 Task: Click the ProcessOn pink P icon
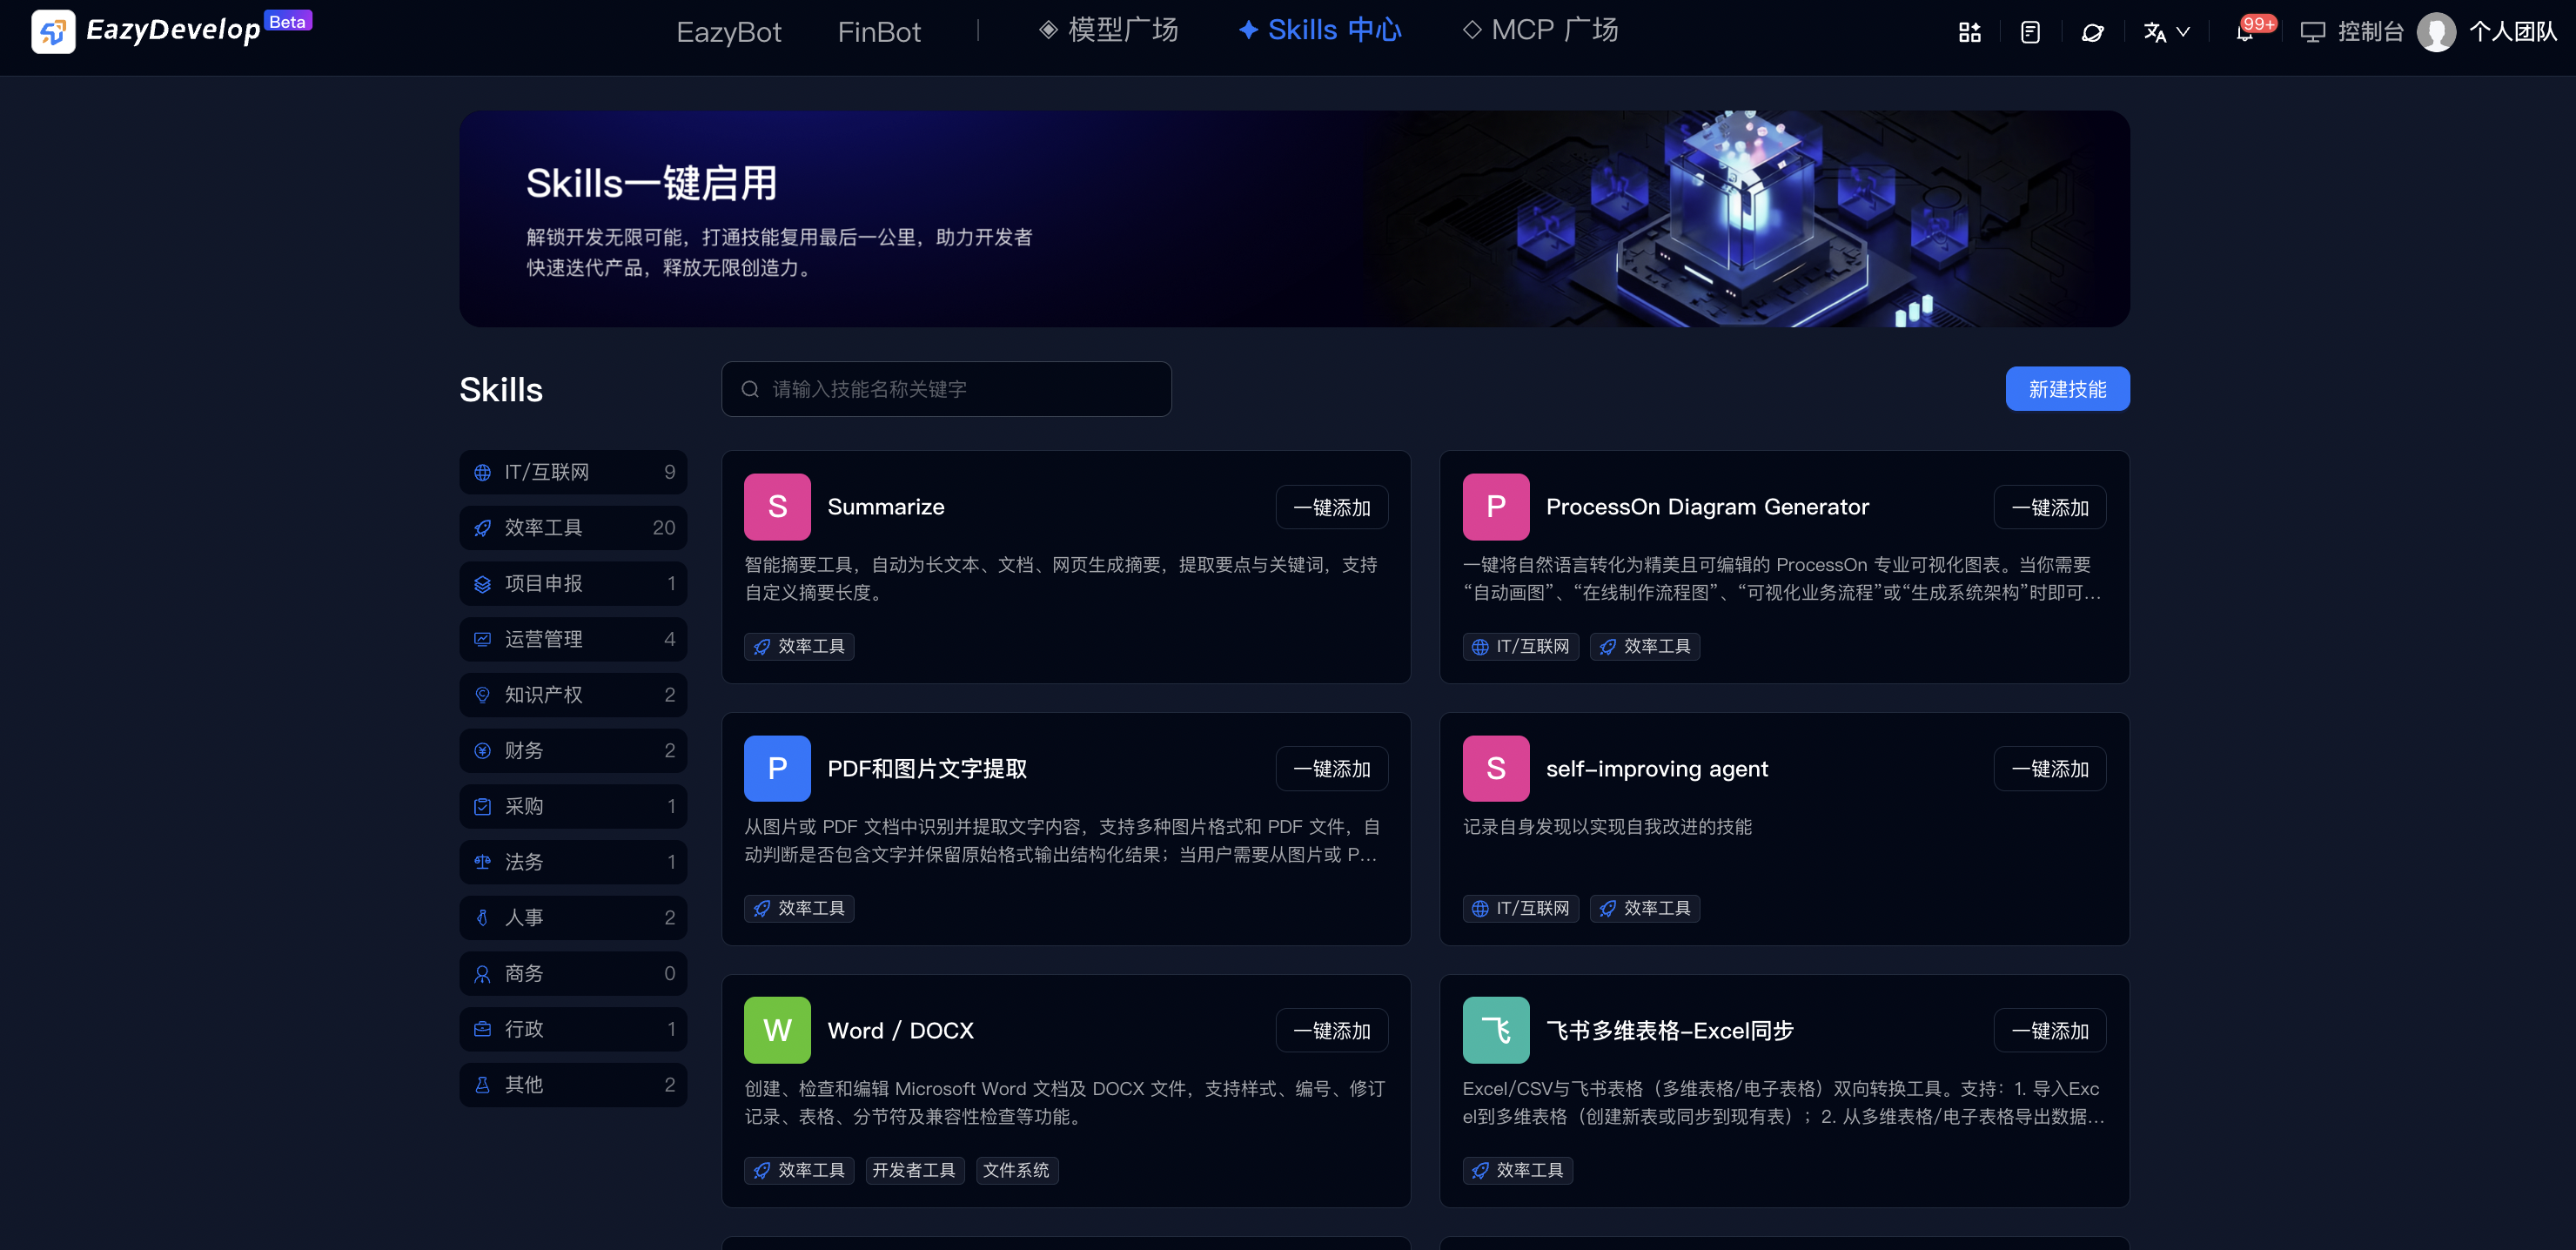(1496, 507)
